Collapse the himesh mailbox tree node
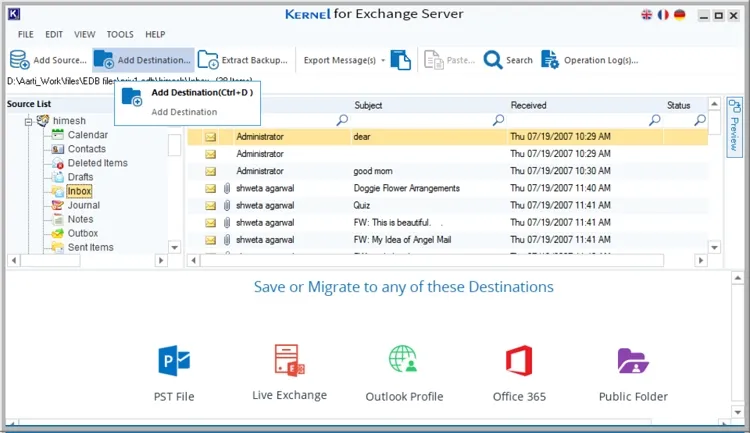 coord(28,122)
